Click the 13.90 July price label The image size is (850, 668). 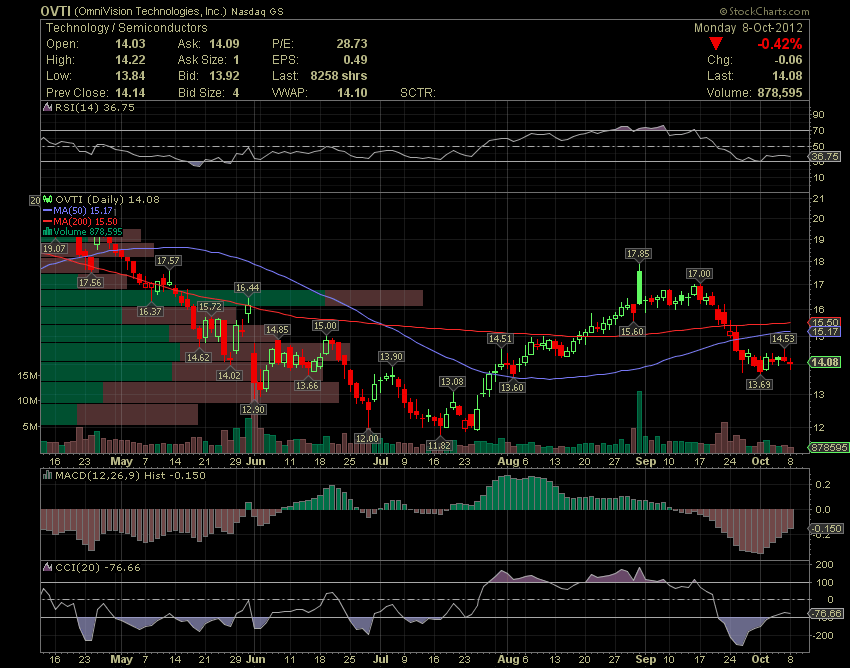[391, 356]
